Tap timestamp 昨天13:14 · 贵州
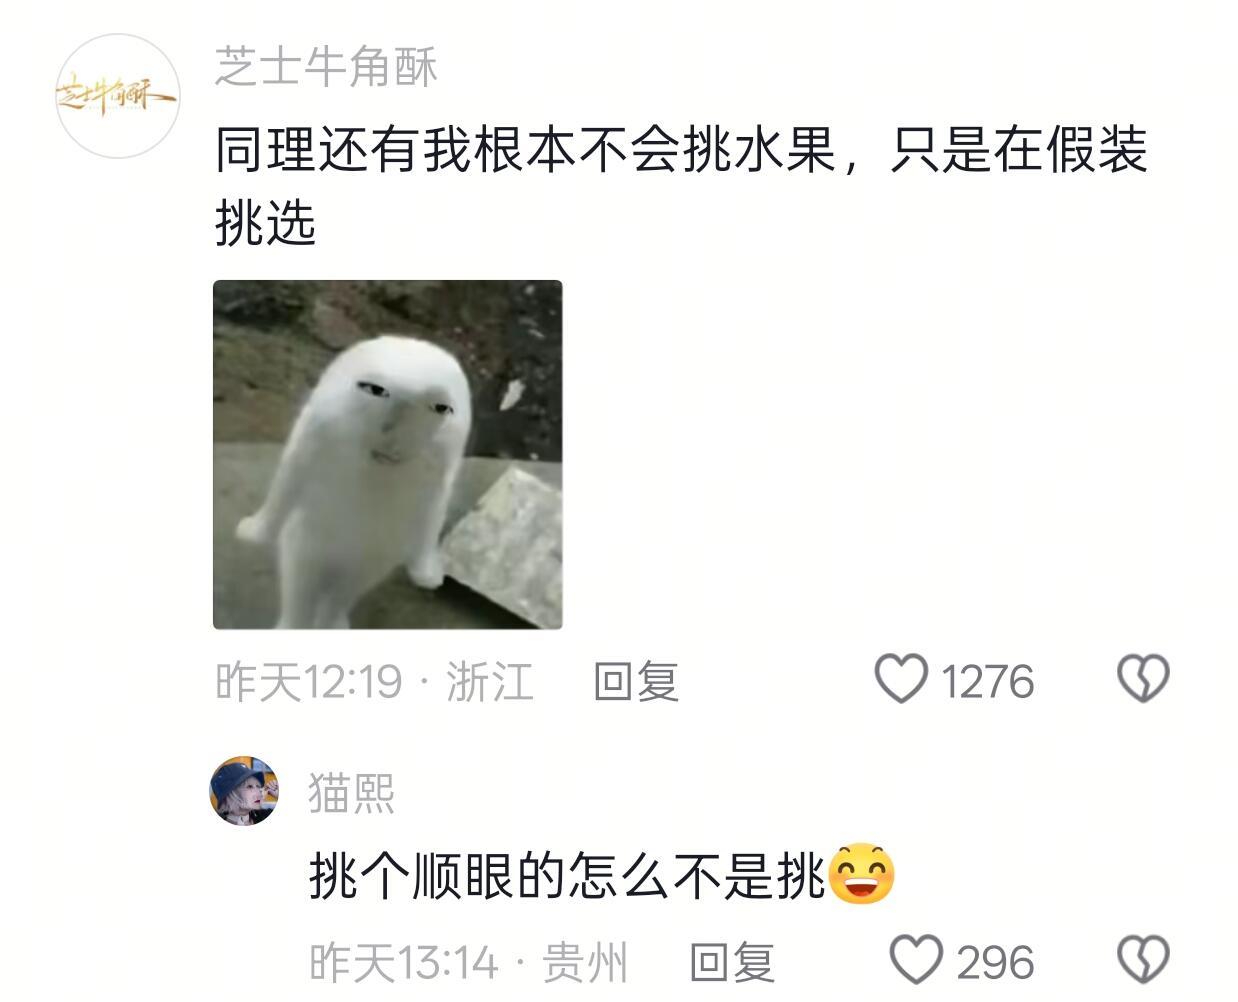 [468, 963]
